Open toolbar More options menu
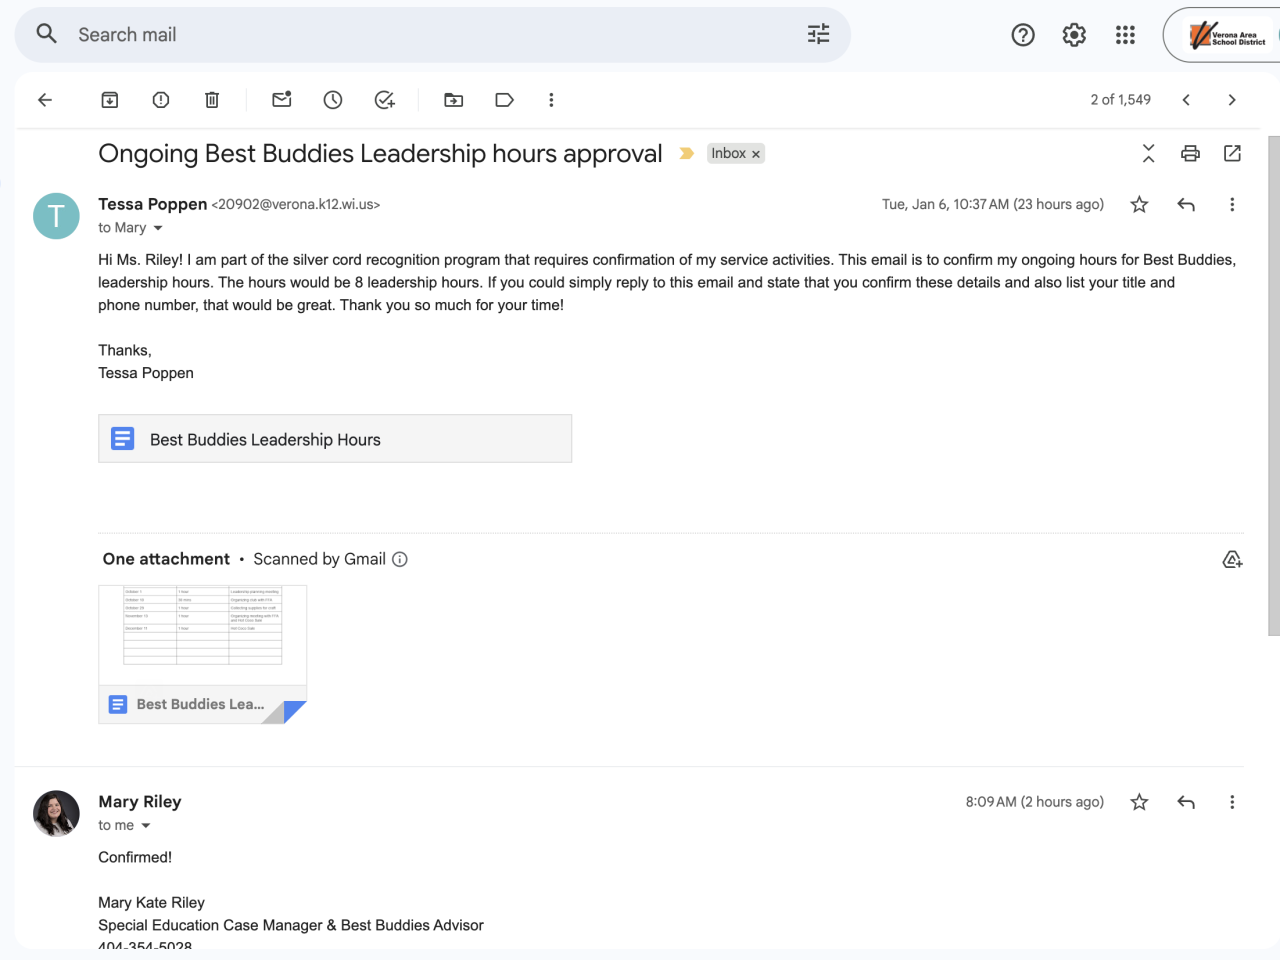This screenshot has width=1280, height=960. click(x=551, y=100)
